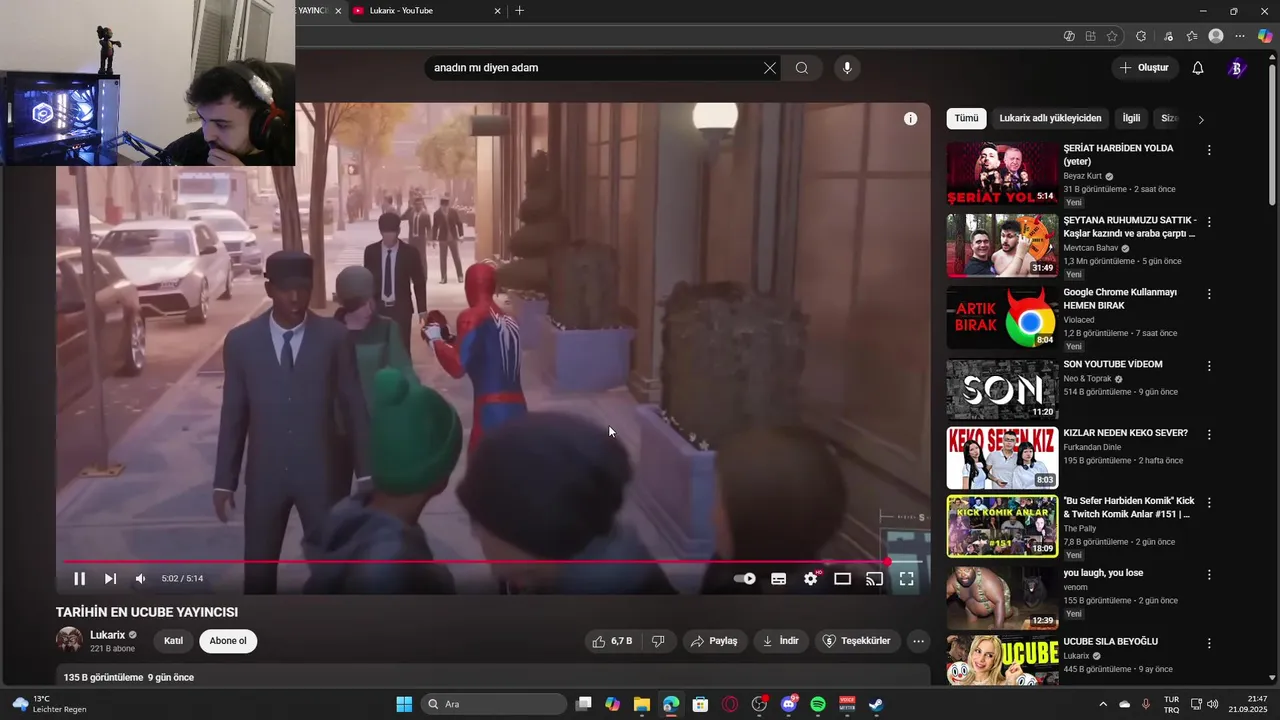Open the video info card icon
This screenshot has width=1280, height=720.
tap(910, 118)
